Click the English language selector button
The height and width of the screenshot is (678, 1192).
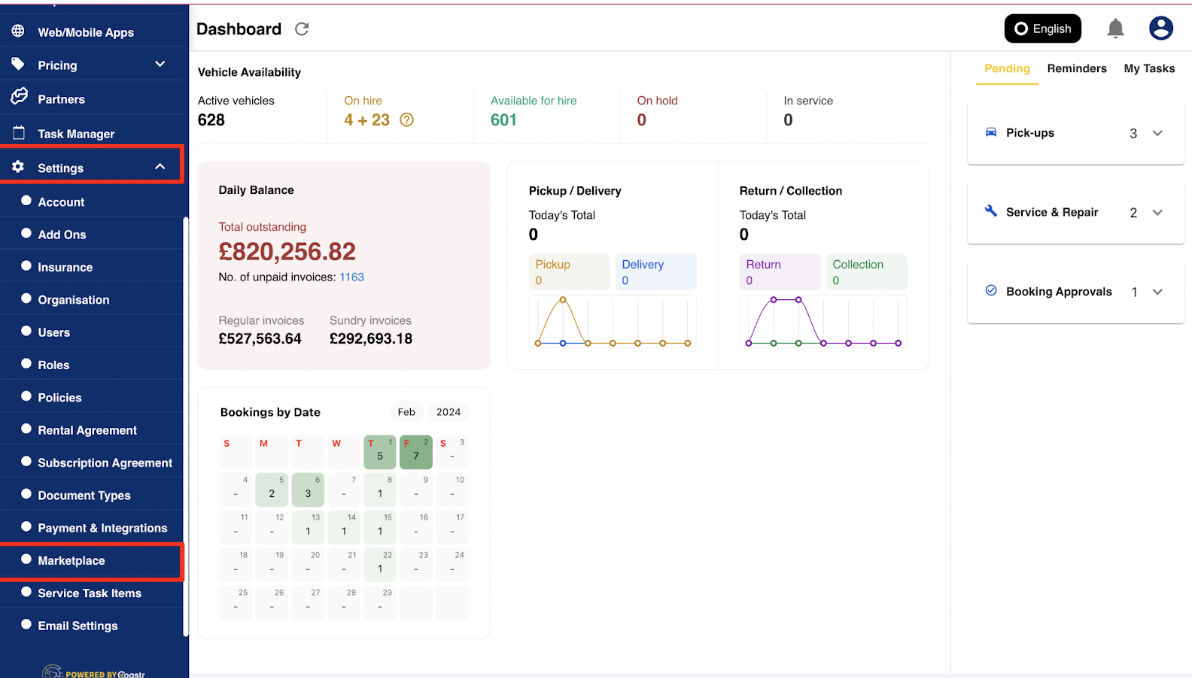(x=1042, y=28)
